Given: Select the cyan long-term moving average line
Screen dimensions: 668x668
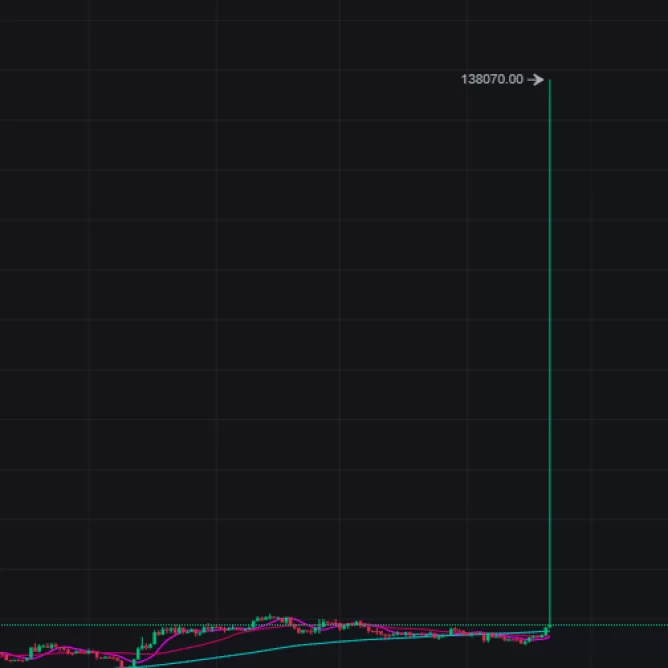Looking at the screenshot, I should pyautogui.click(x=300, y=645).
